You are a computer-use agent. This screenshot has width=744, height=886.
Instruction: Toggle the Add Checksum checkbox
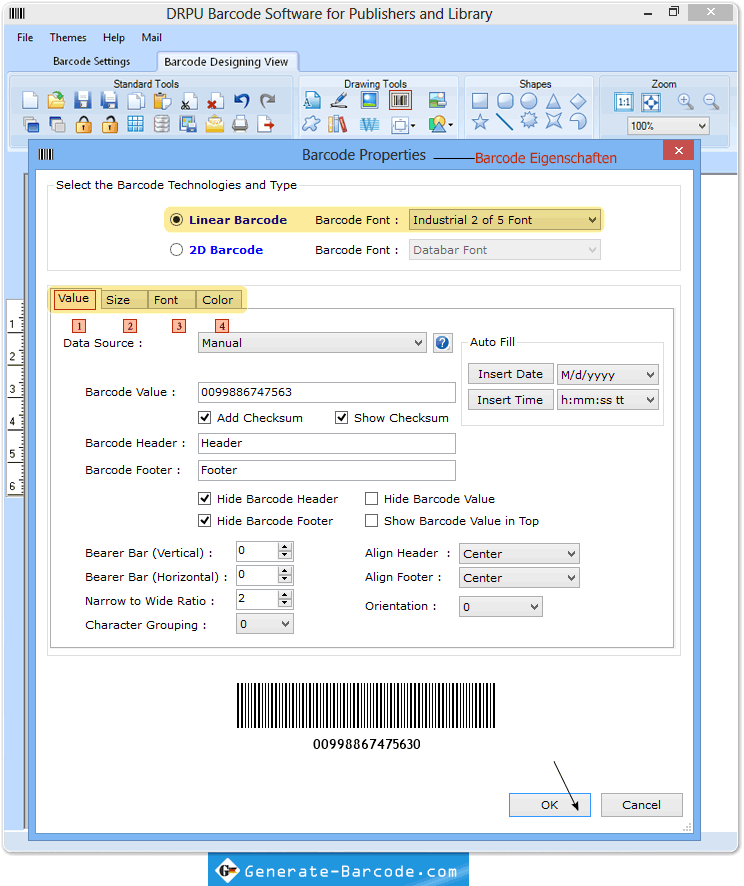point(205,418)
